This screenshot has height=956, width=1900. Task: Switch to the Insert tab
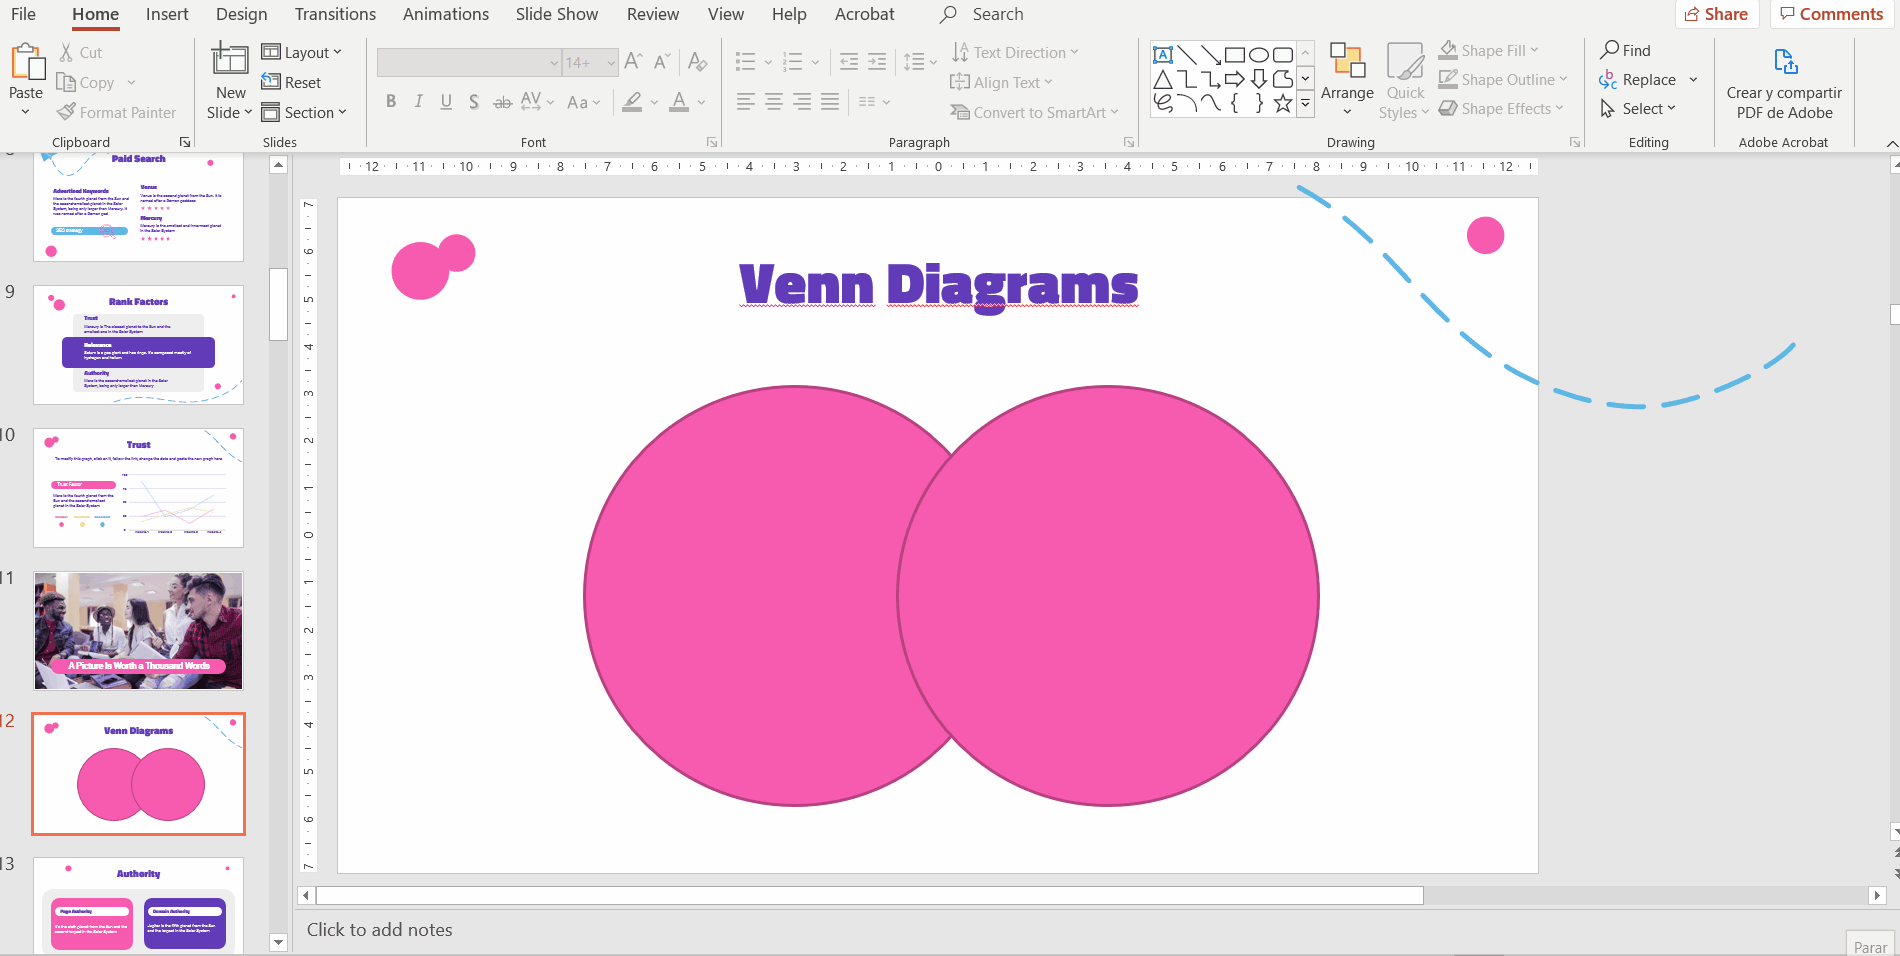point(167,14)
